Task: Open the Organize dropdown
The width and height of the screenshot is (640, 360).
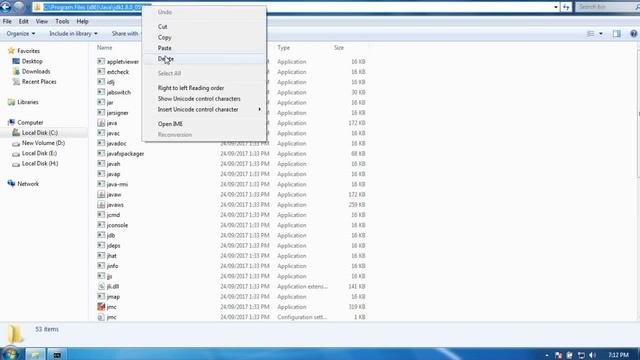Action: click(21, 33)
